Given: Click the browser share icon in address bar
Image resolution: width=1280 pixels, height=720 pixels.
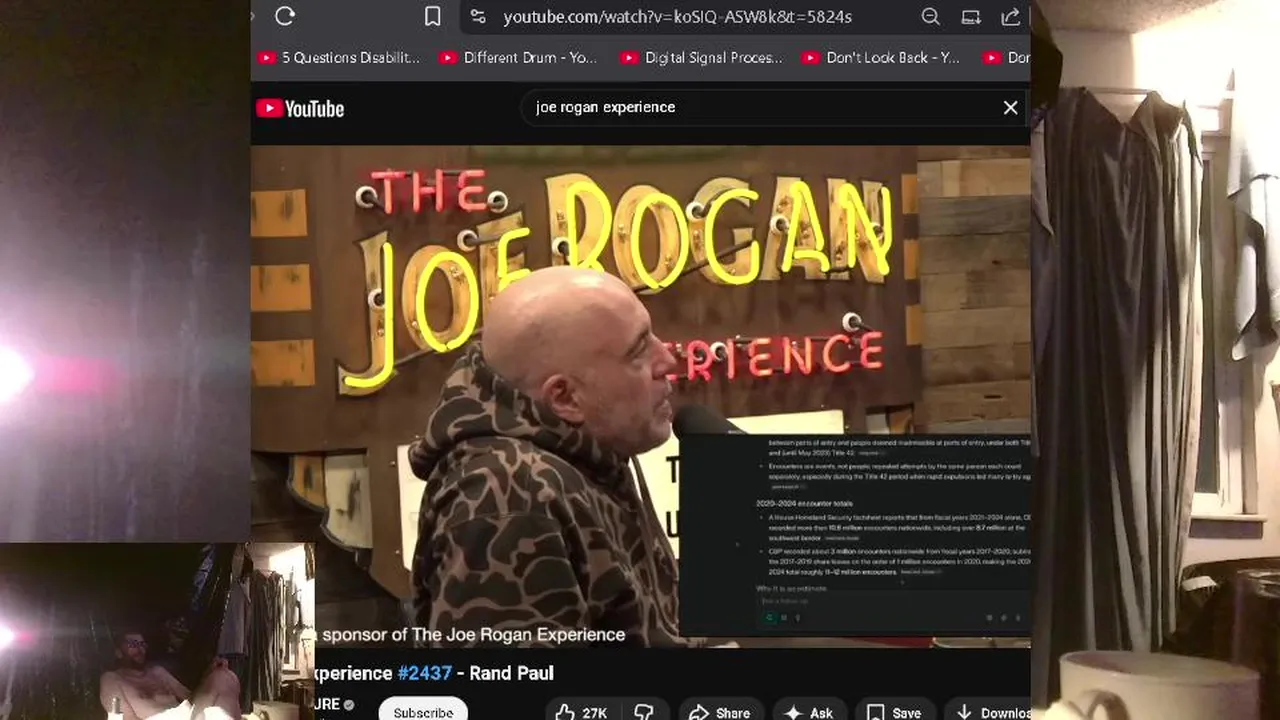Looking at the screenshot, I should click(x=1010, y=16).
